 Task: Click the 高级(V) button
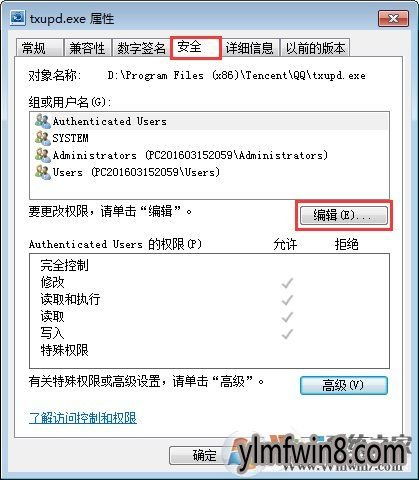[344, 385]
